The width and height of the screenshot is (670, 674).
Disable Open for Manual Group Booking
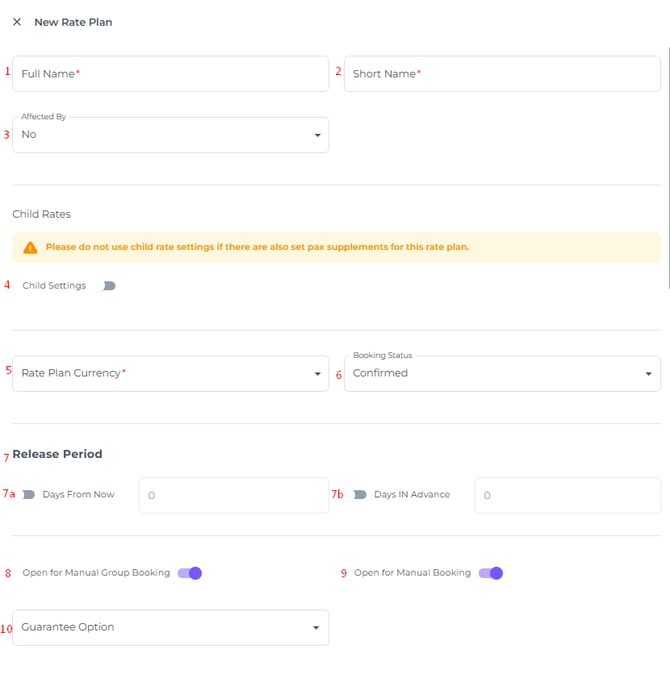190,573
